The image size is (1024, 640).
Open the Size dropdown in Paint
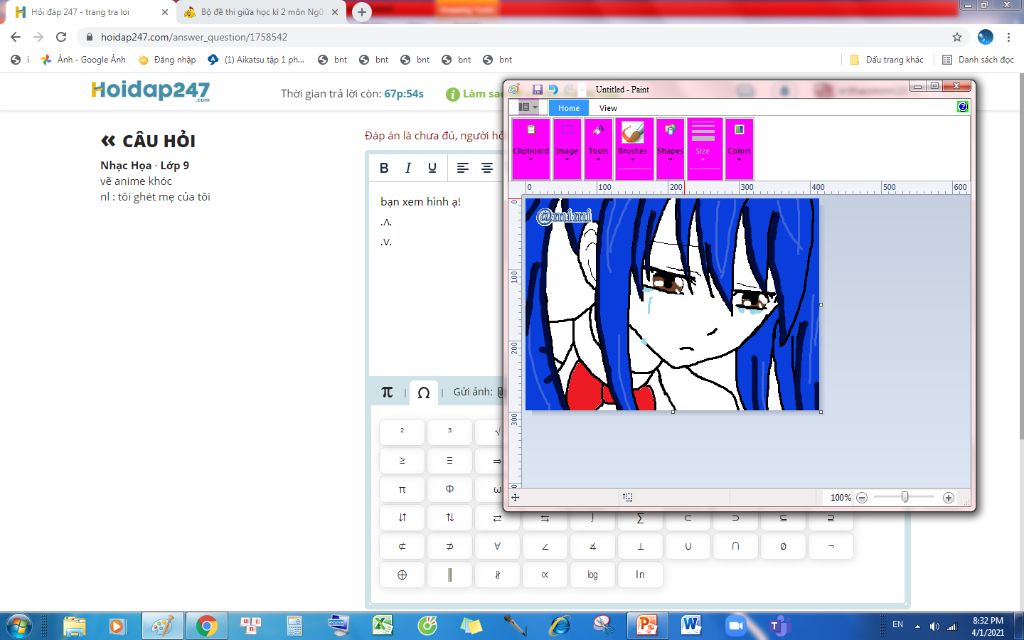703,149
